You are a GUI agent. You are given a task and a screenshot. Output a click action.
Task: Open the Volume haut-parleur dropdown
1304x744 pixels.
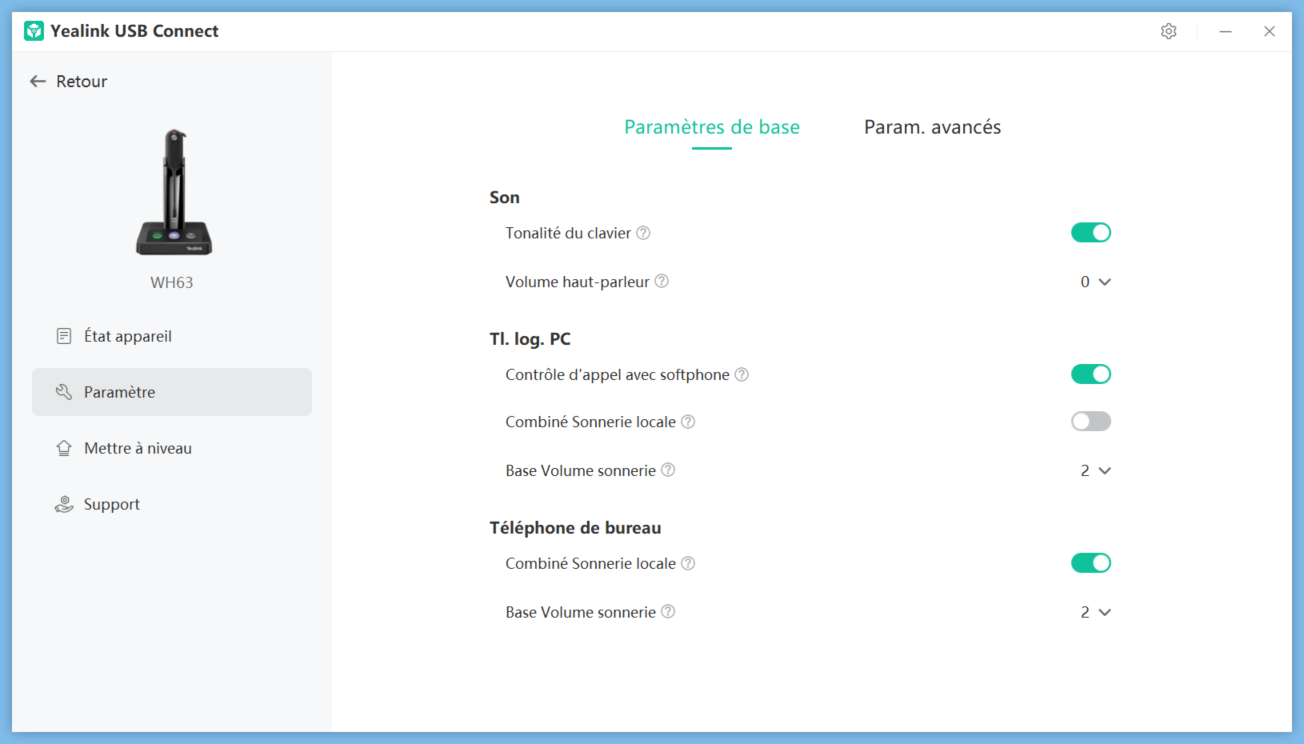coord(1096,282)
